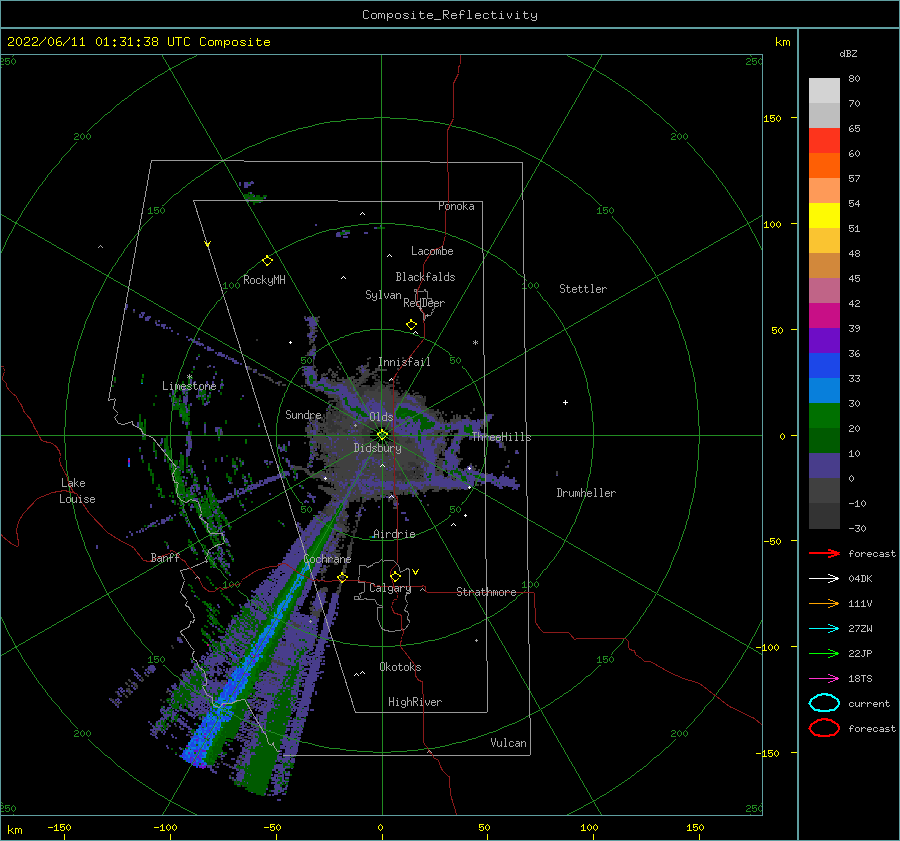
Task: Click the Blackfalds city label
Action: pos(425,277)
